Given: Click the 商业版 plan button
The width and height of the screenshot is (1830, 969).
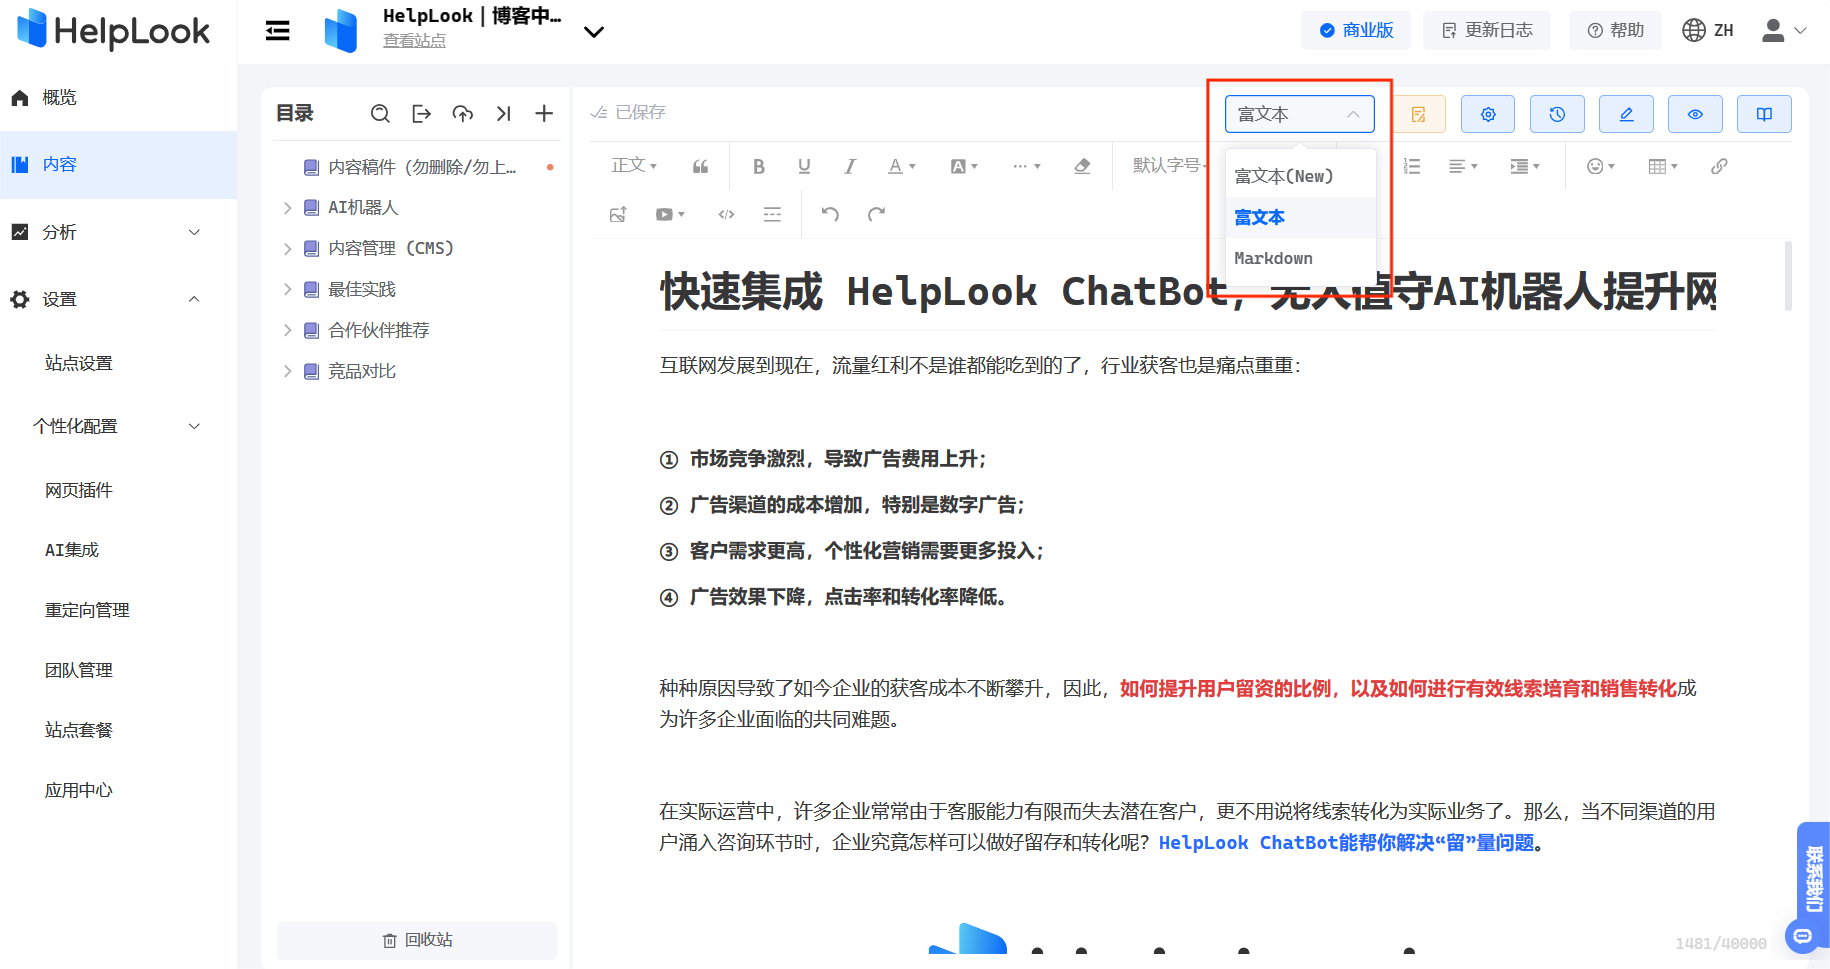Looking at the screenshot, I should pos(1355,31).
